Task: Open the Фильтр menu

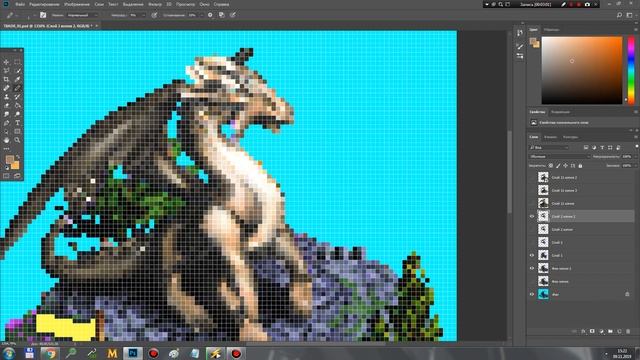Action: click(155, 4)
